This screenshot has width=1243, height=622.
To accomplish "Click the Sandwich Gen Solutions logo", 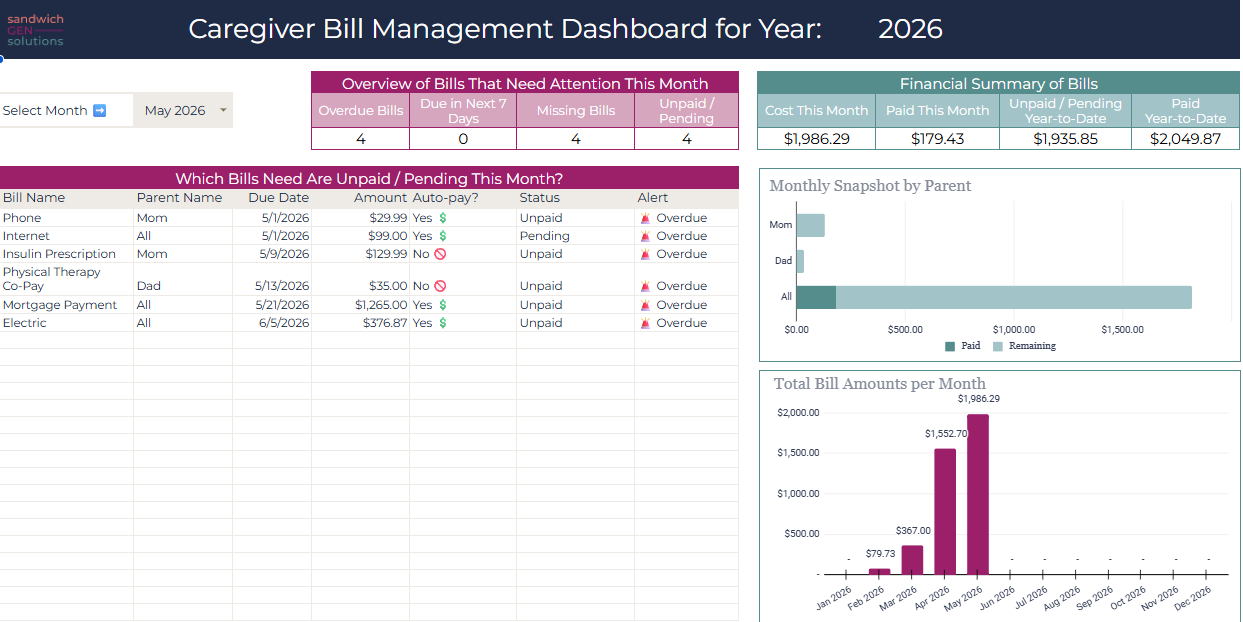I will [x=35, y=30].
